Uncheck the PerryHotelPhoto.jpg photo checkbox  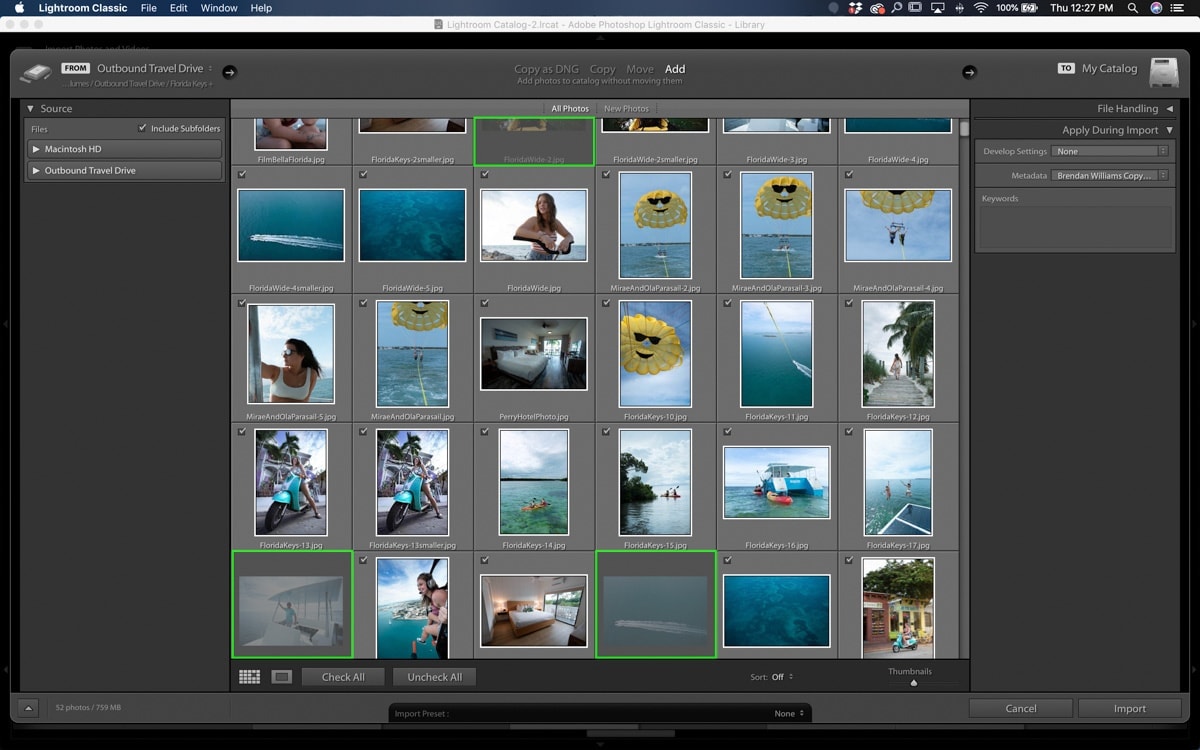485,303
